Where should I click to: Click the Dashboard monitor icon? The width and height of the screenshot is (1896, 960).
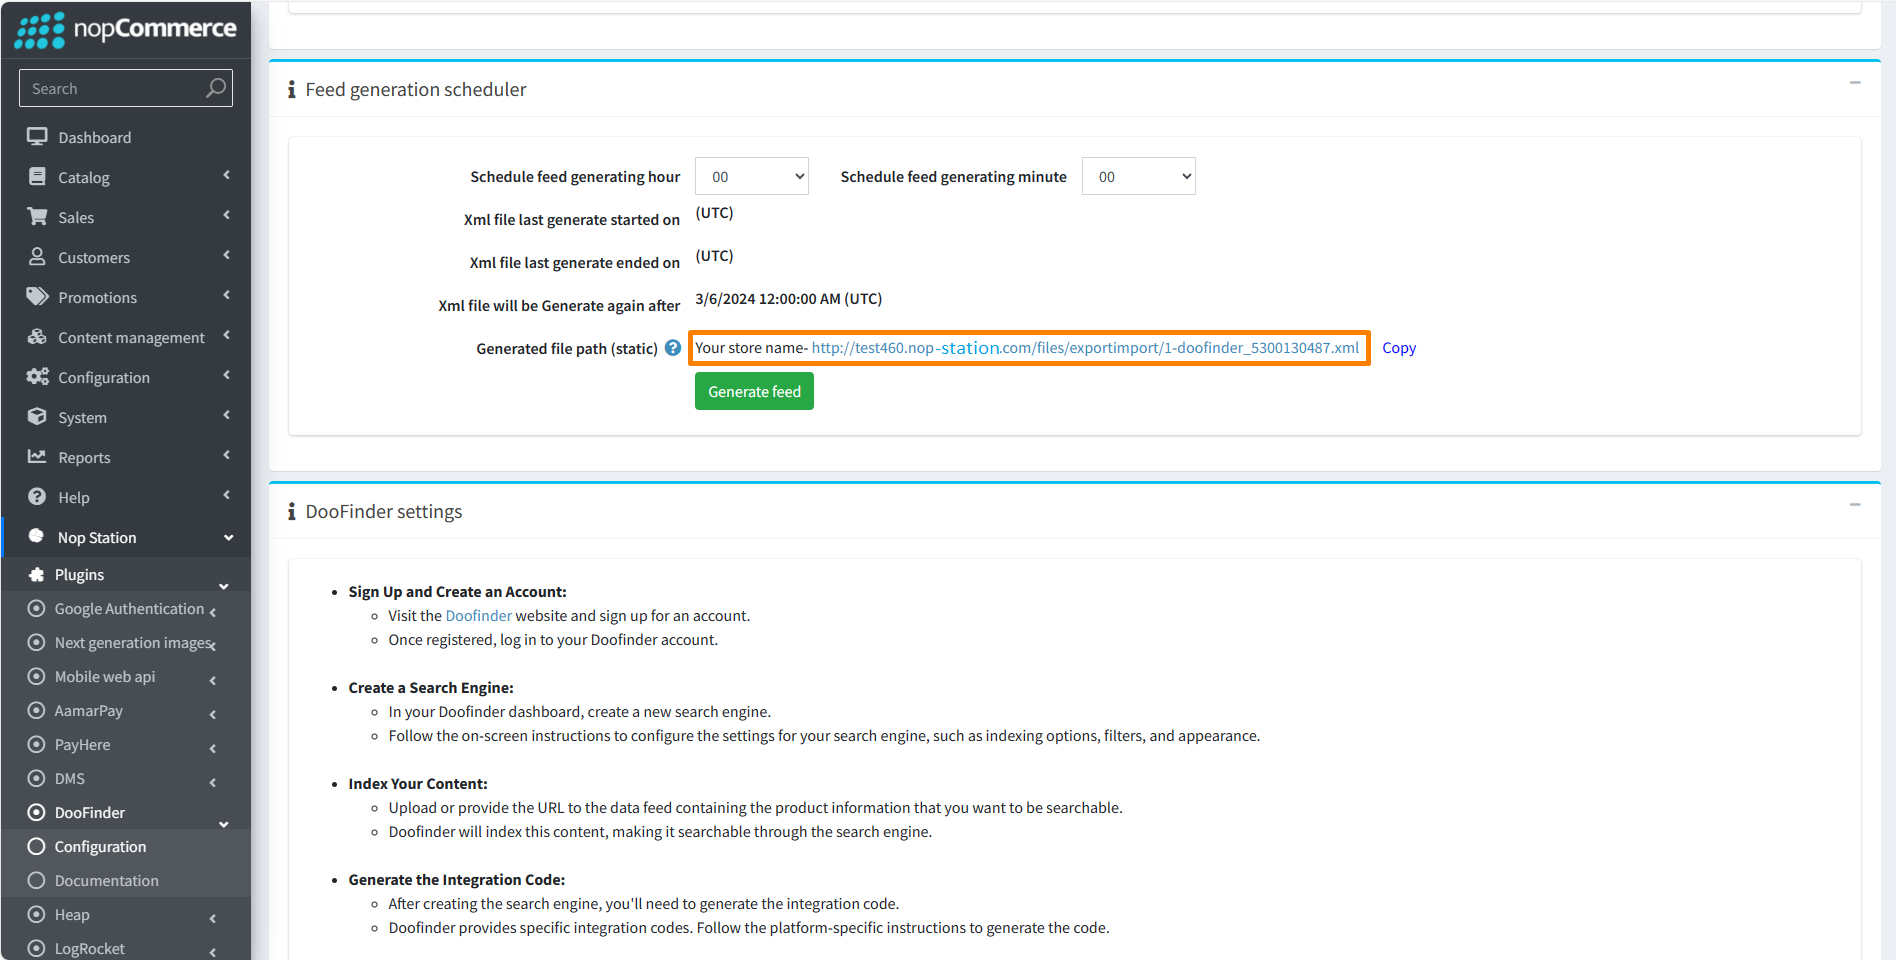pyautogui.click(x=37, y=137)
